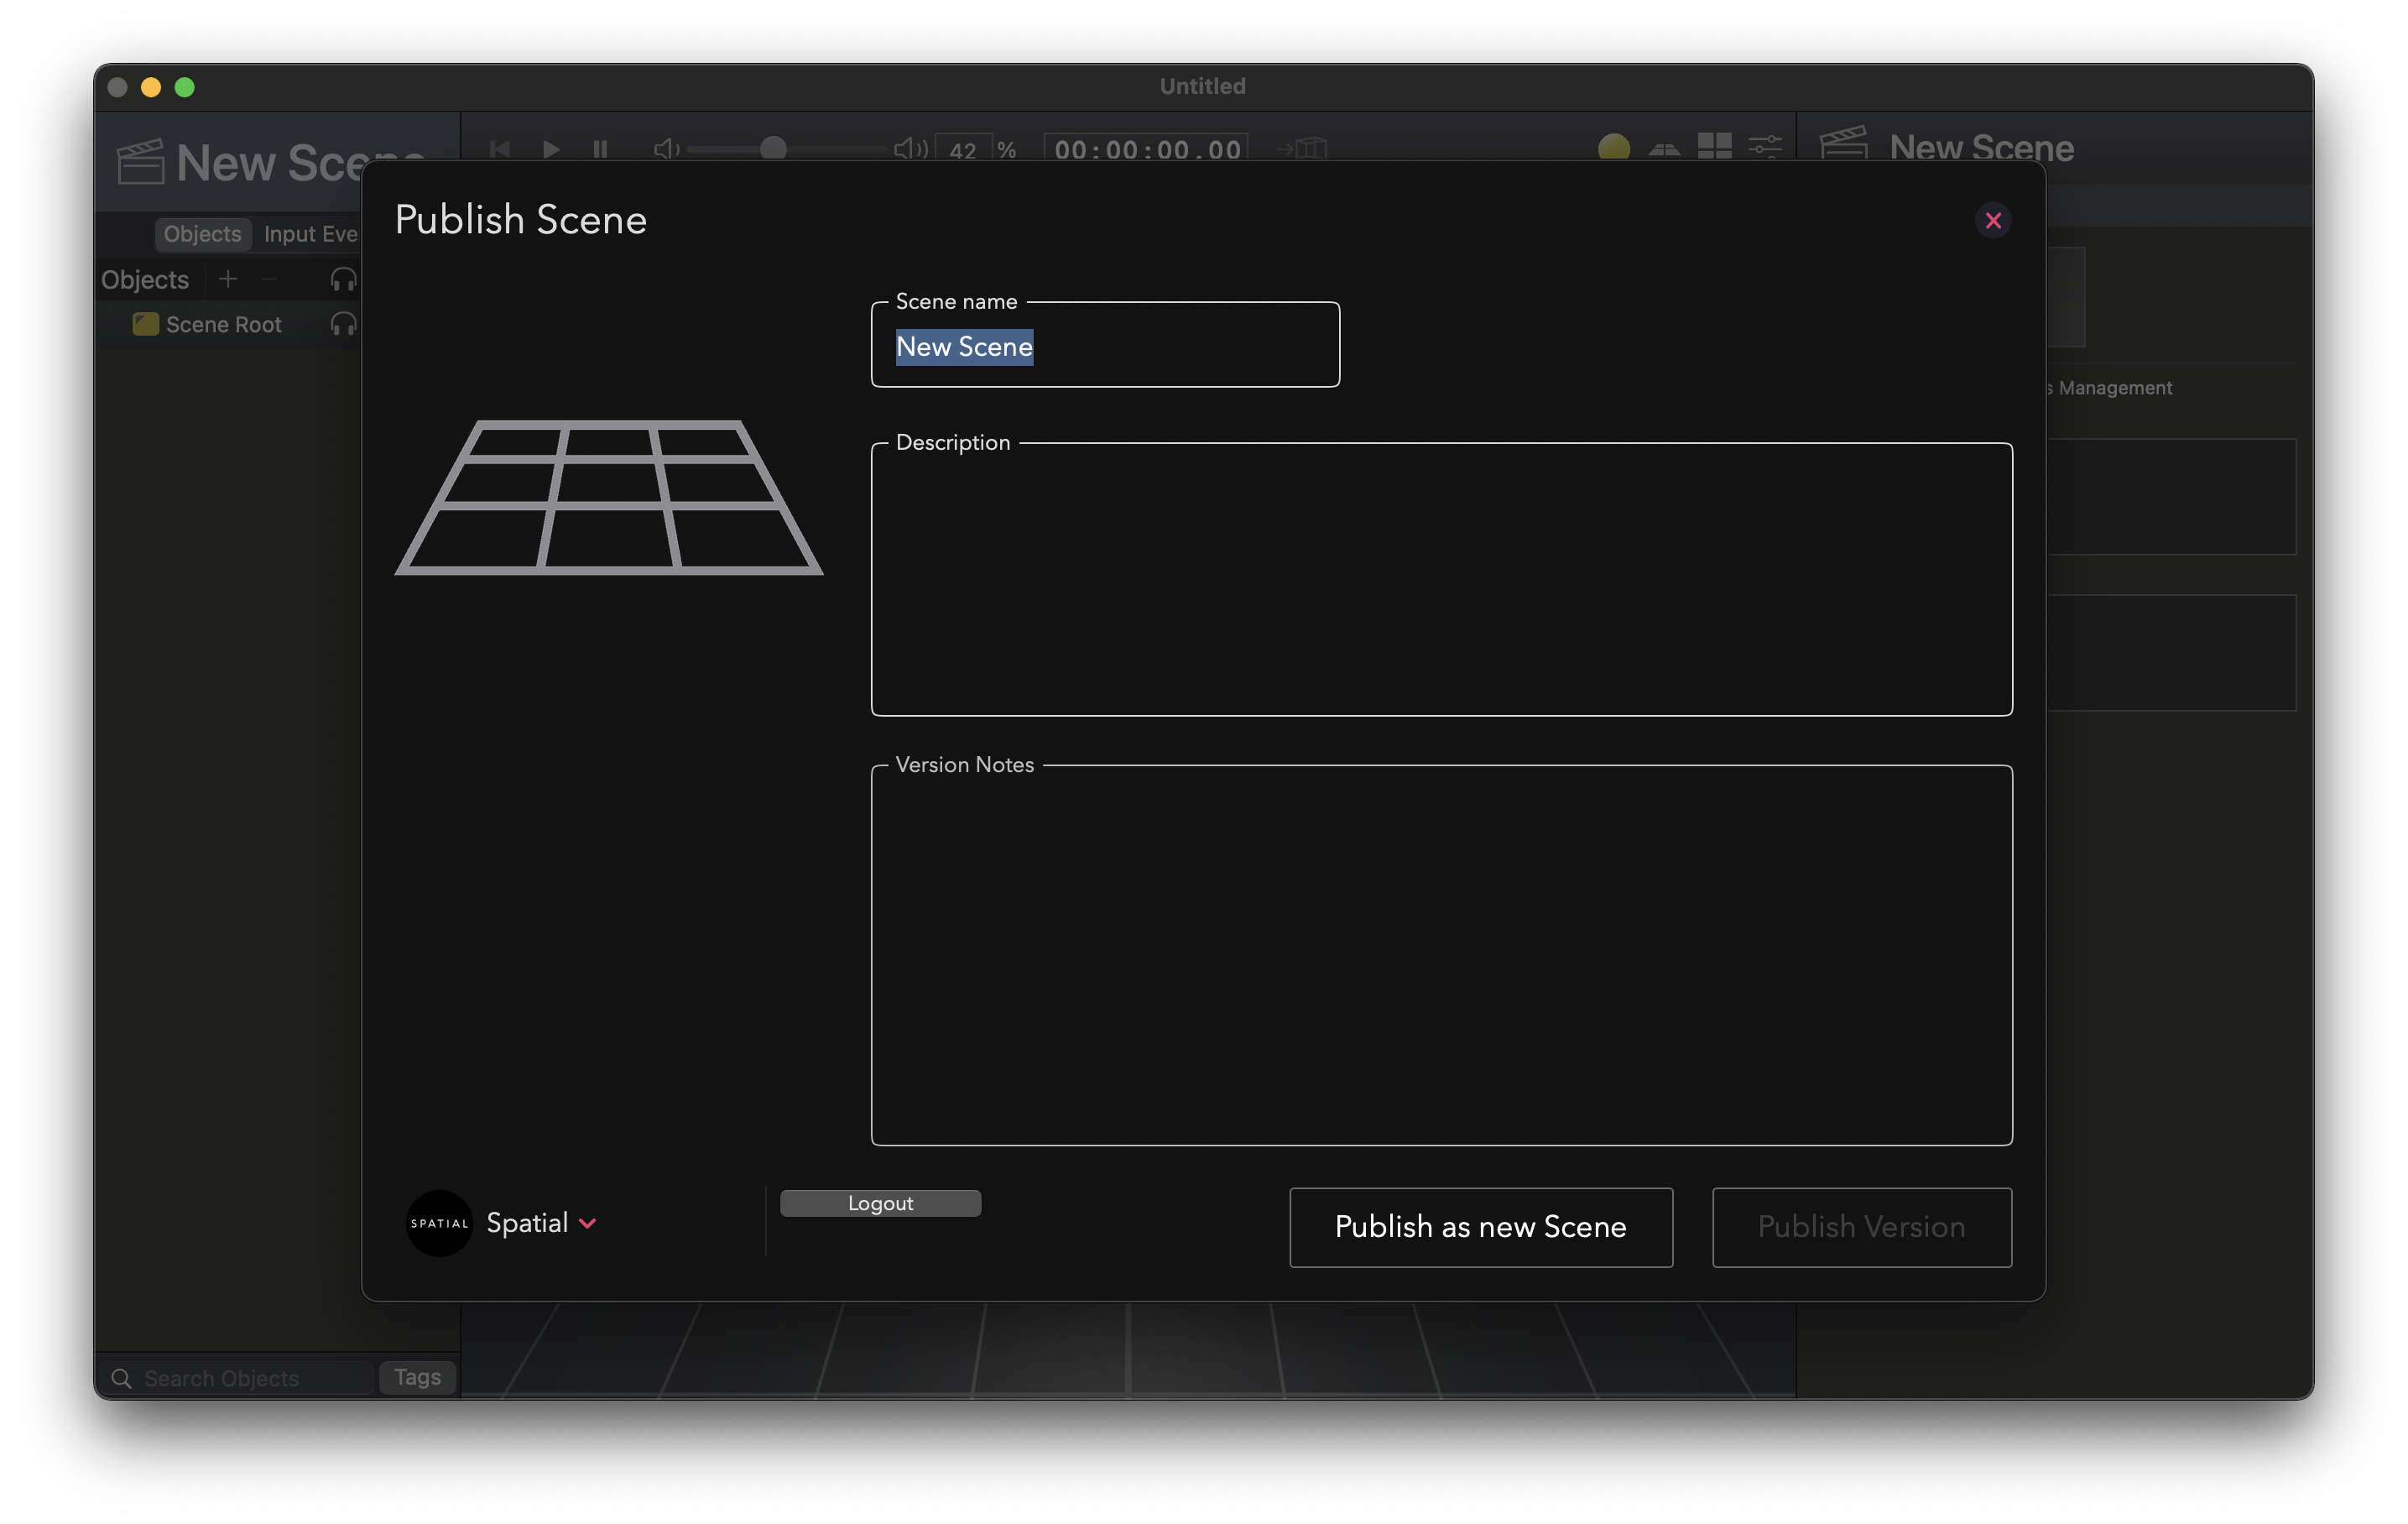The height and width of the screenshot is (1524, 2408).
Task: Click the Scene Root folder icon
Action: point(146,324)
